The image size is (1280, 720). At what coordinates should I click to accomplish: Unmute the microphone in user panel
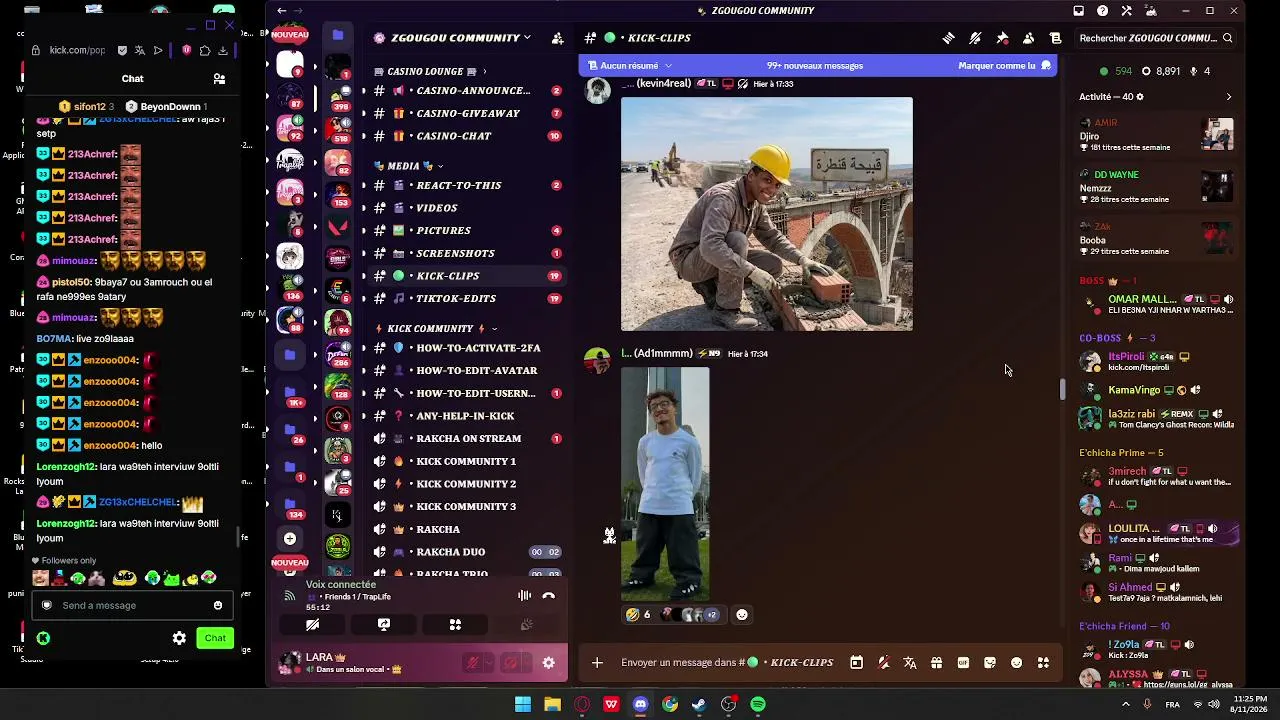coord(473,662)
